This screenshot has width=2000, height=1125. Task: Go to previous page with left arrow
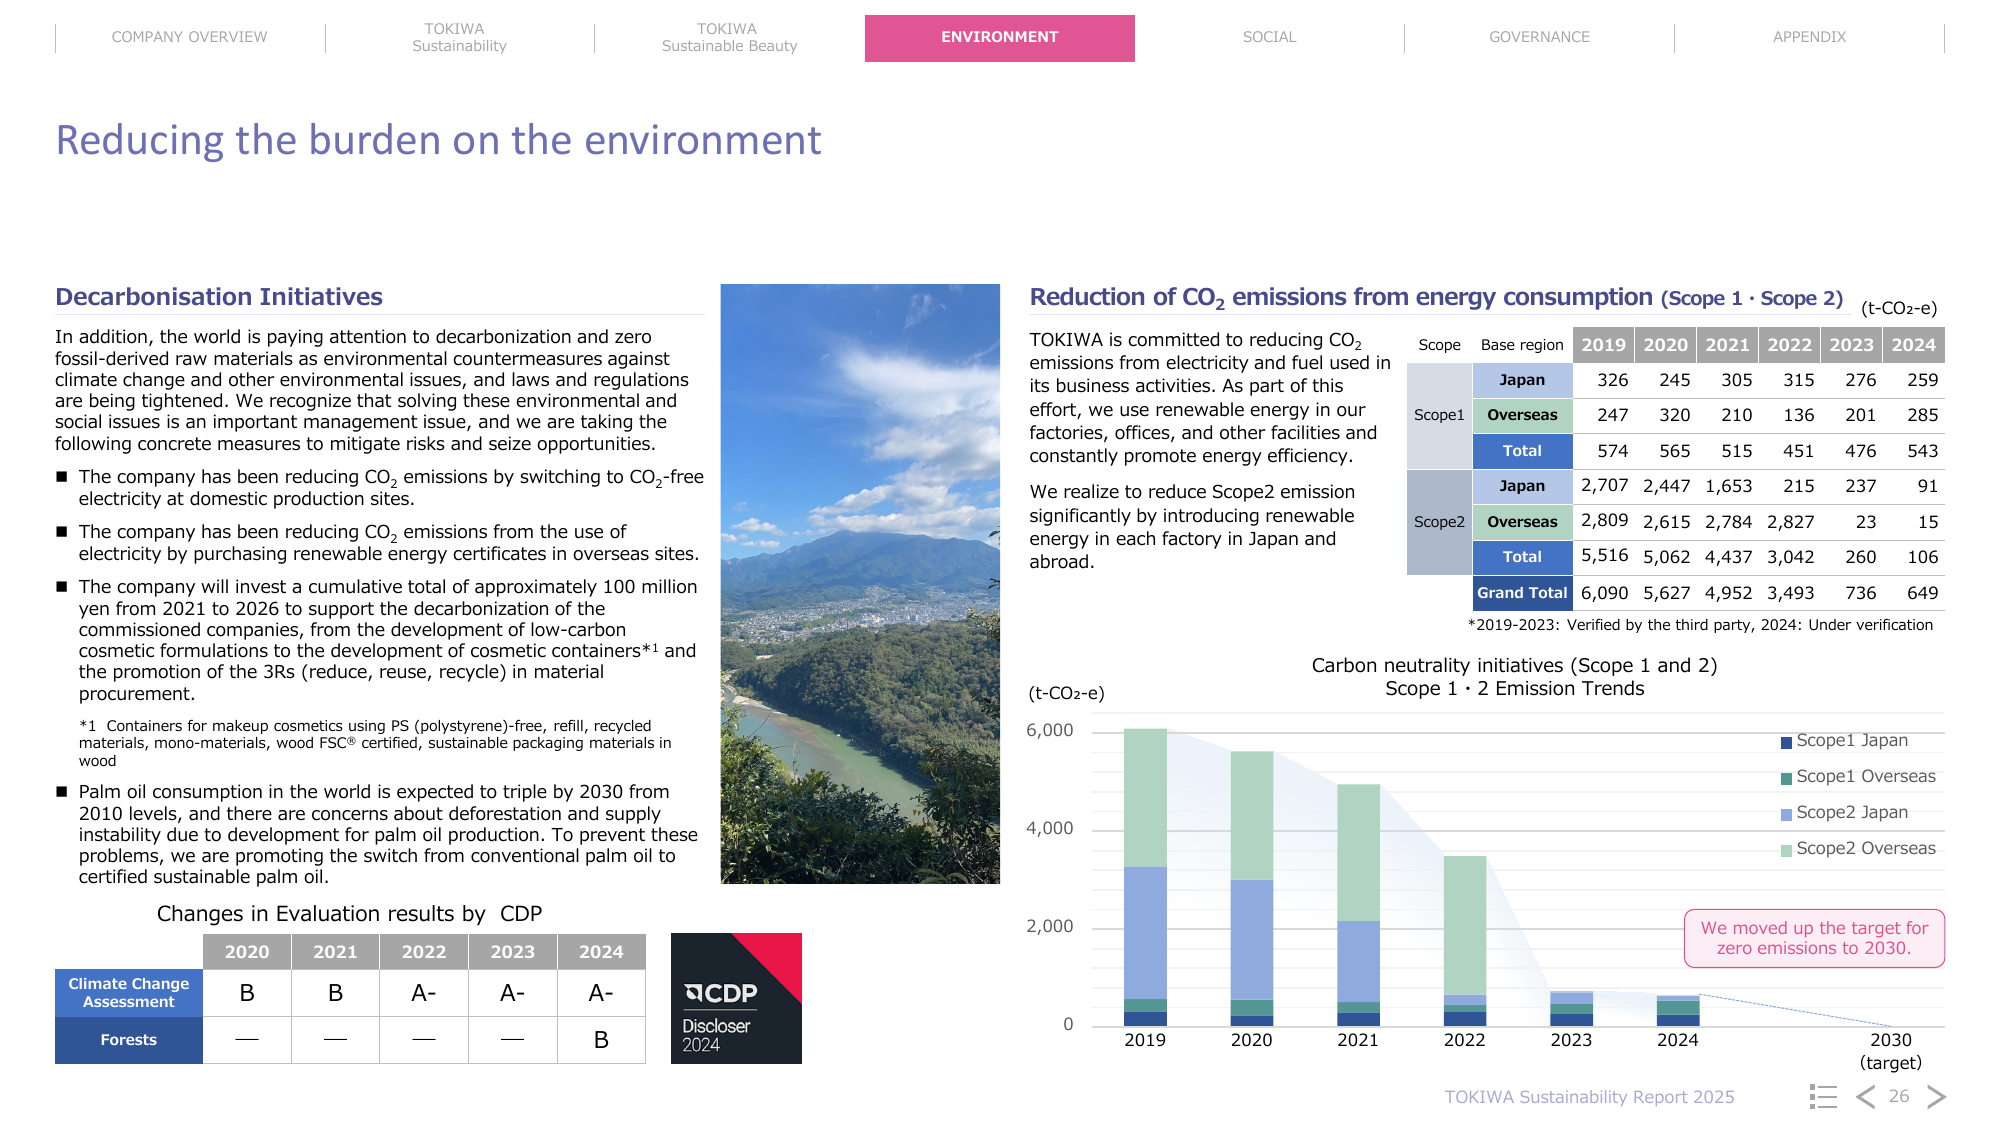1865,1096
